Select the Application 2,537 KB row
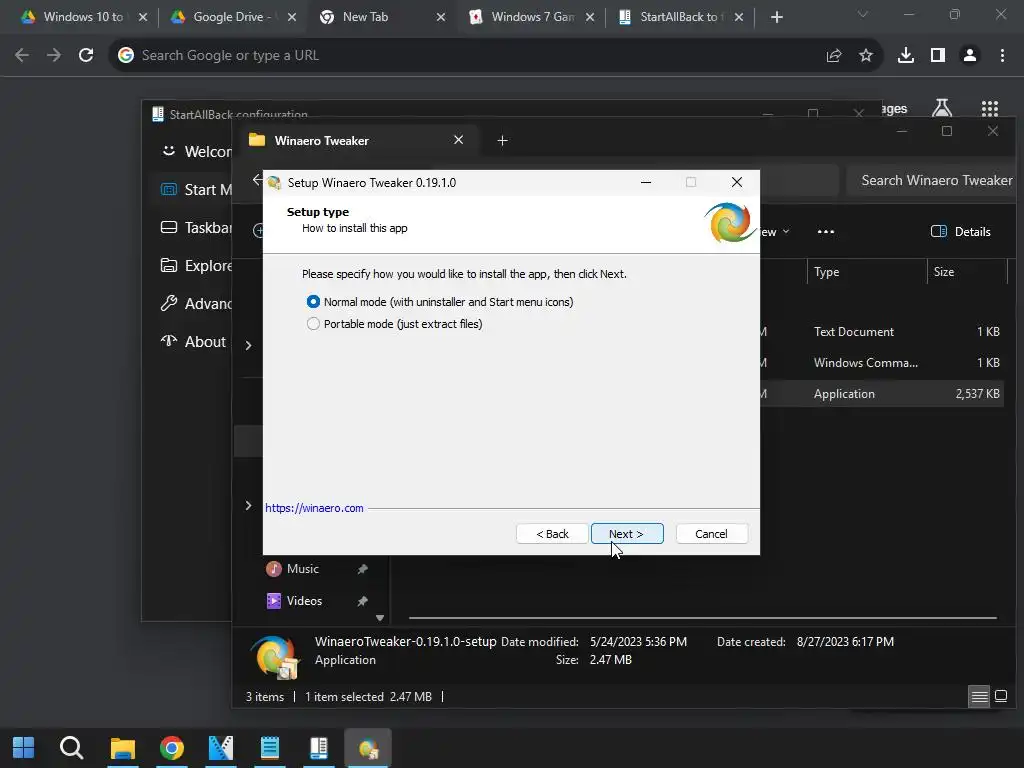 [x=882, y=394]
